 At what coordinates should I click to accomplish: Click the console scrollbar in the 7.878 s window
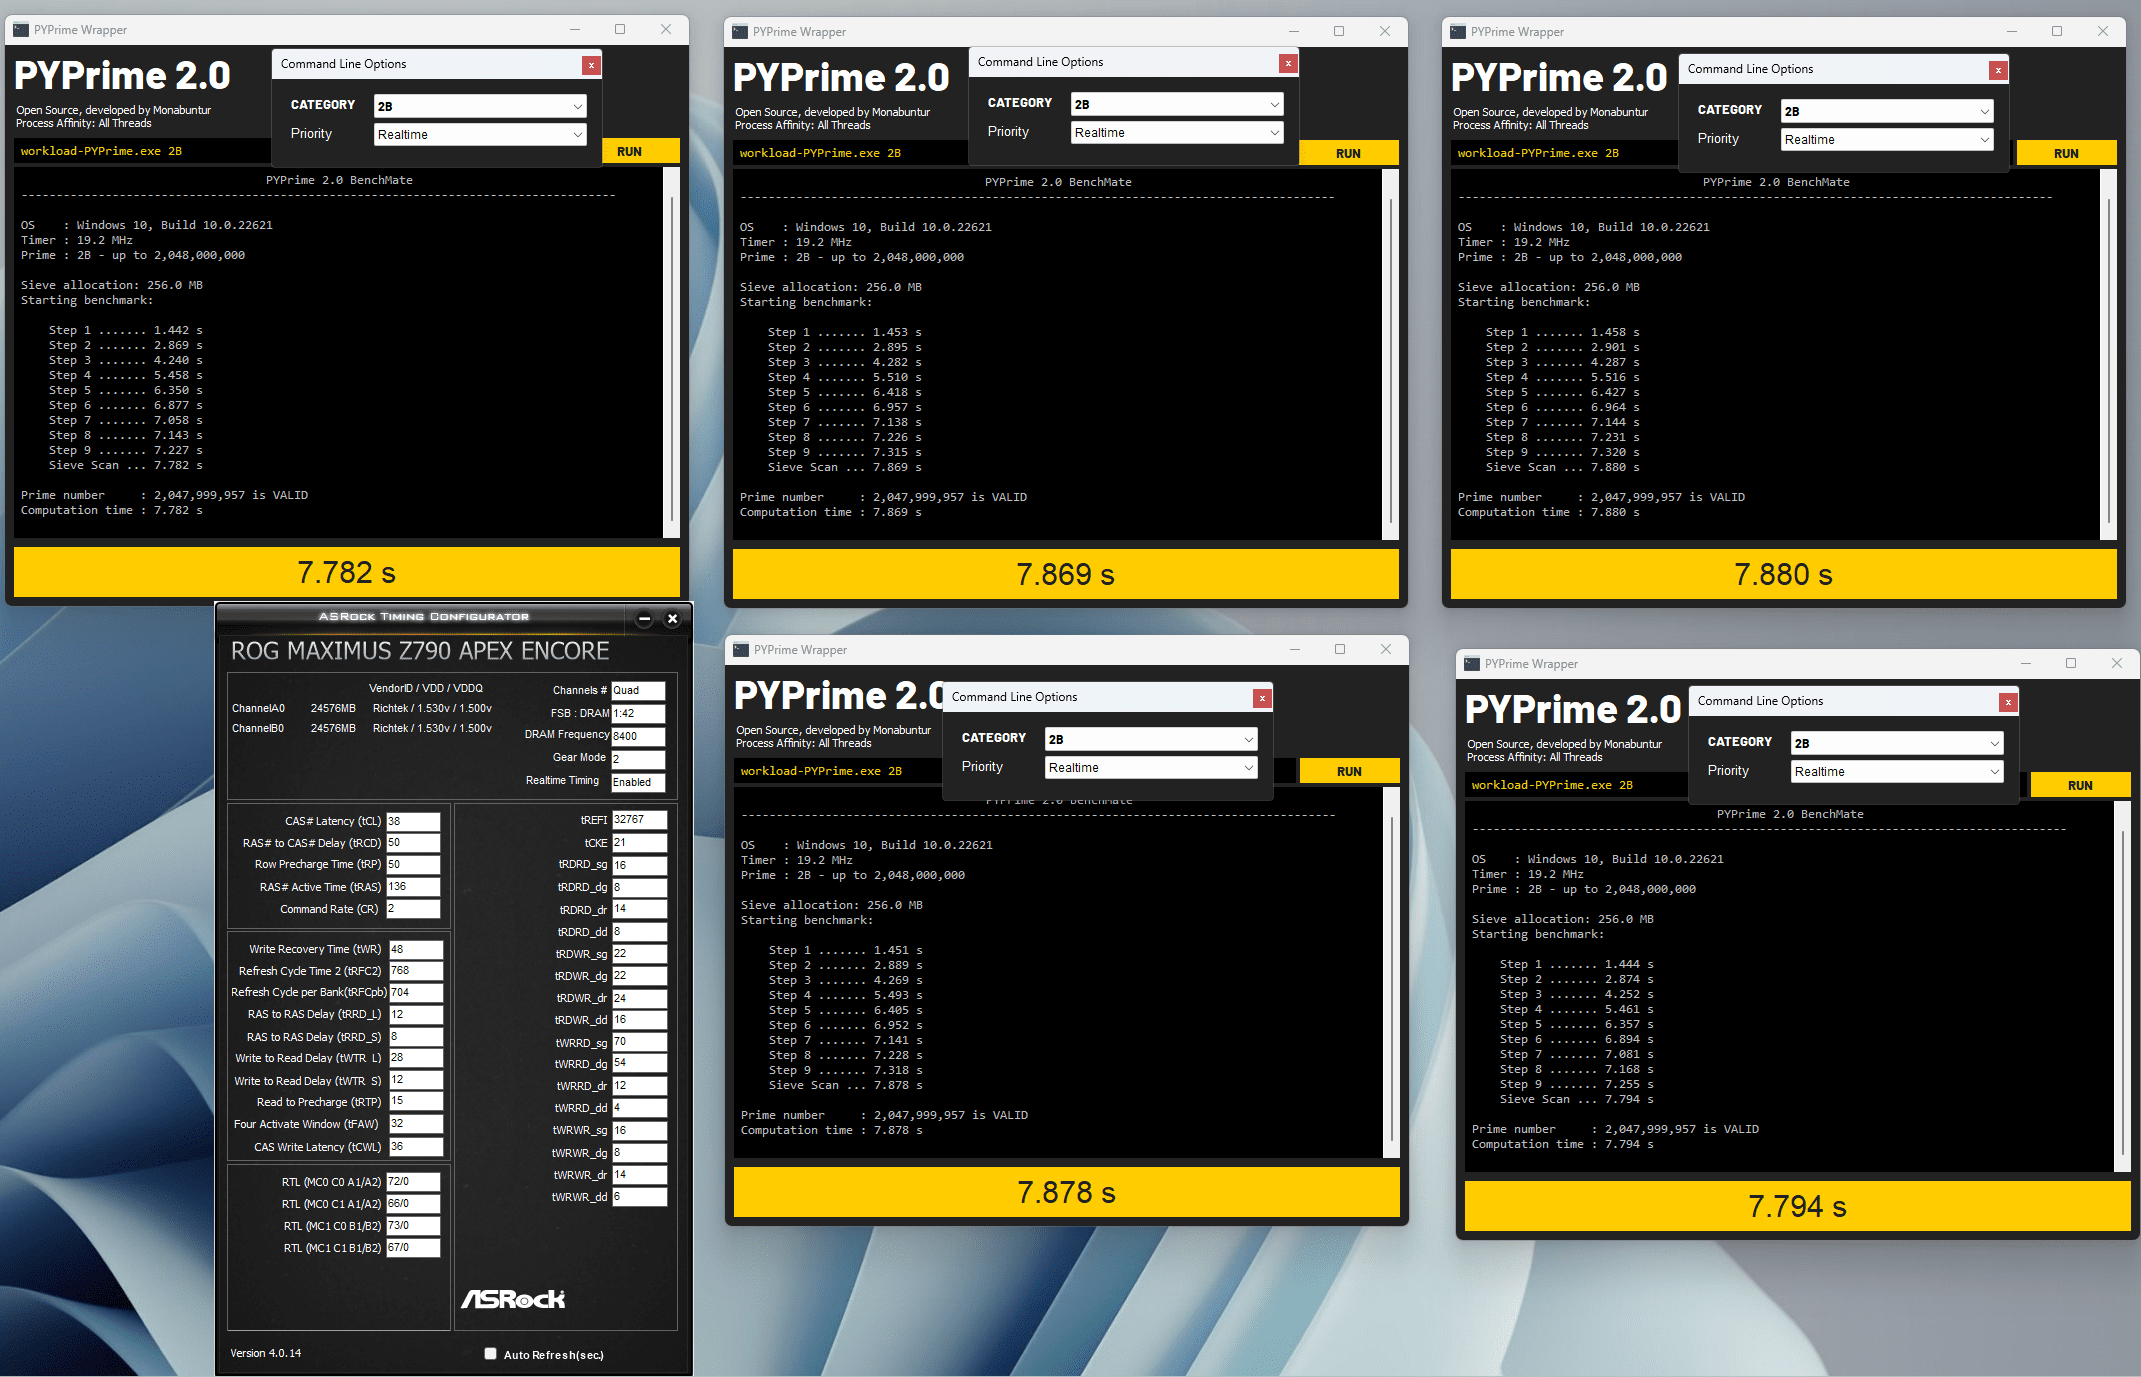[x=1392, y=973]
